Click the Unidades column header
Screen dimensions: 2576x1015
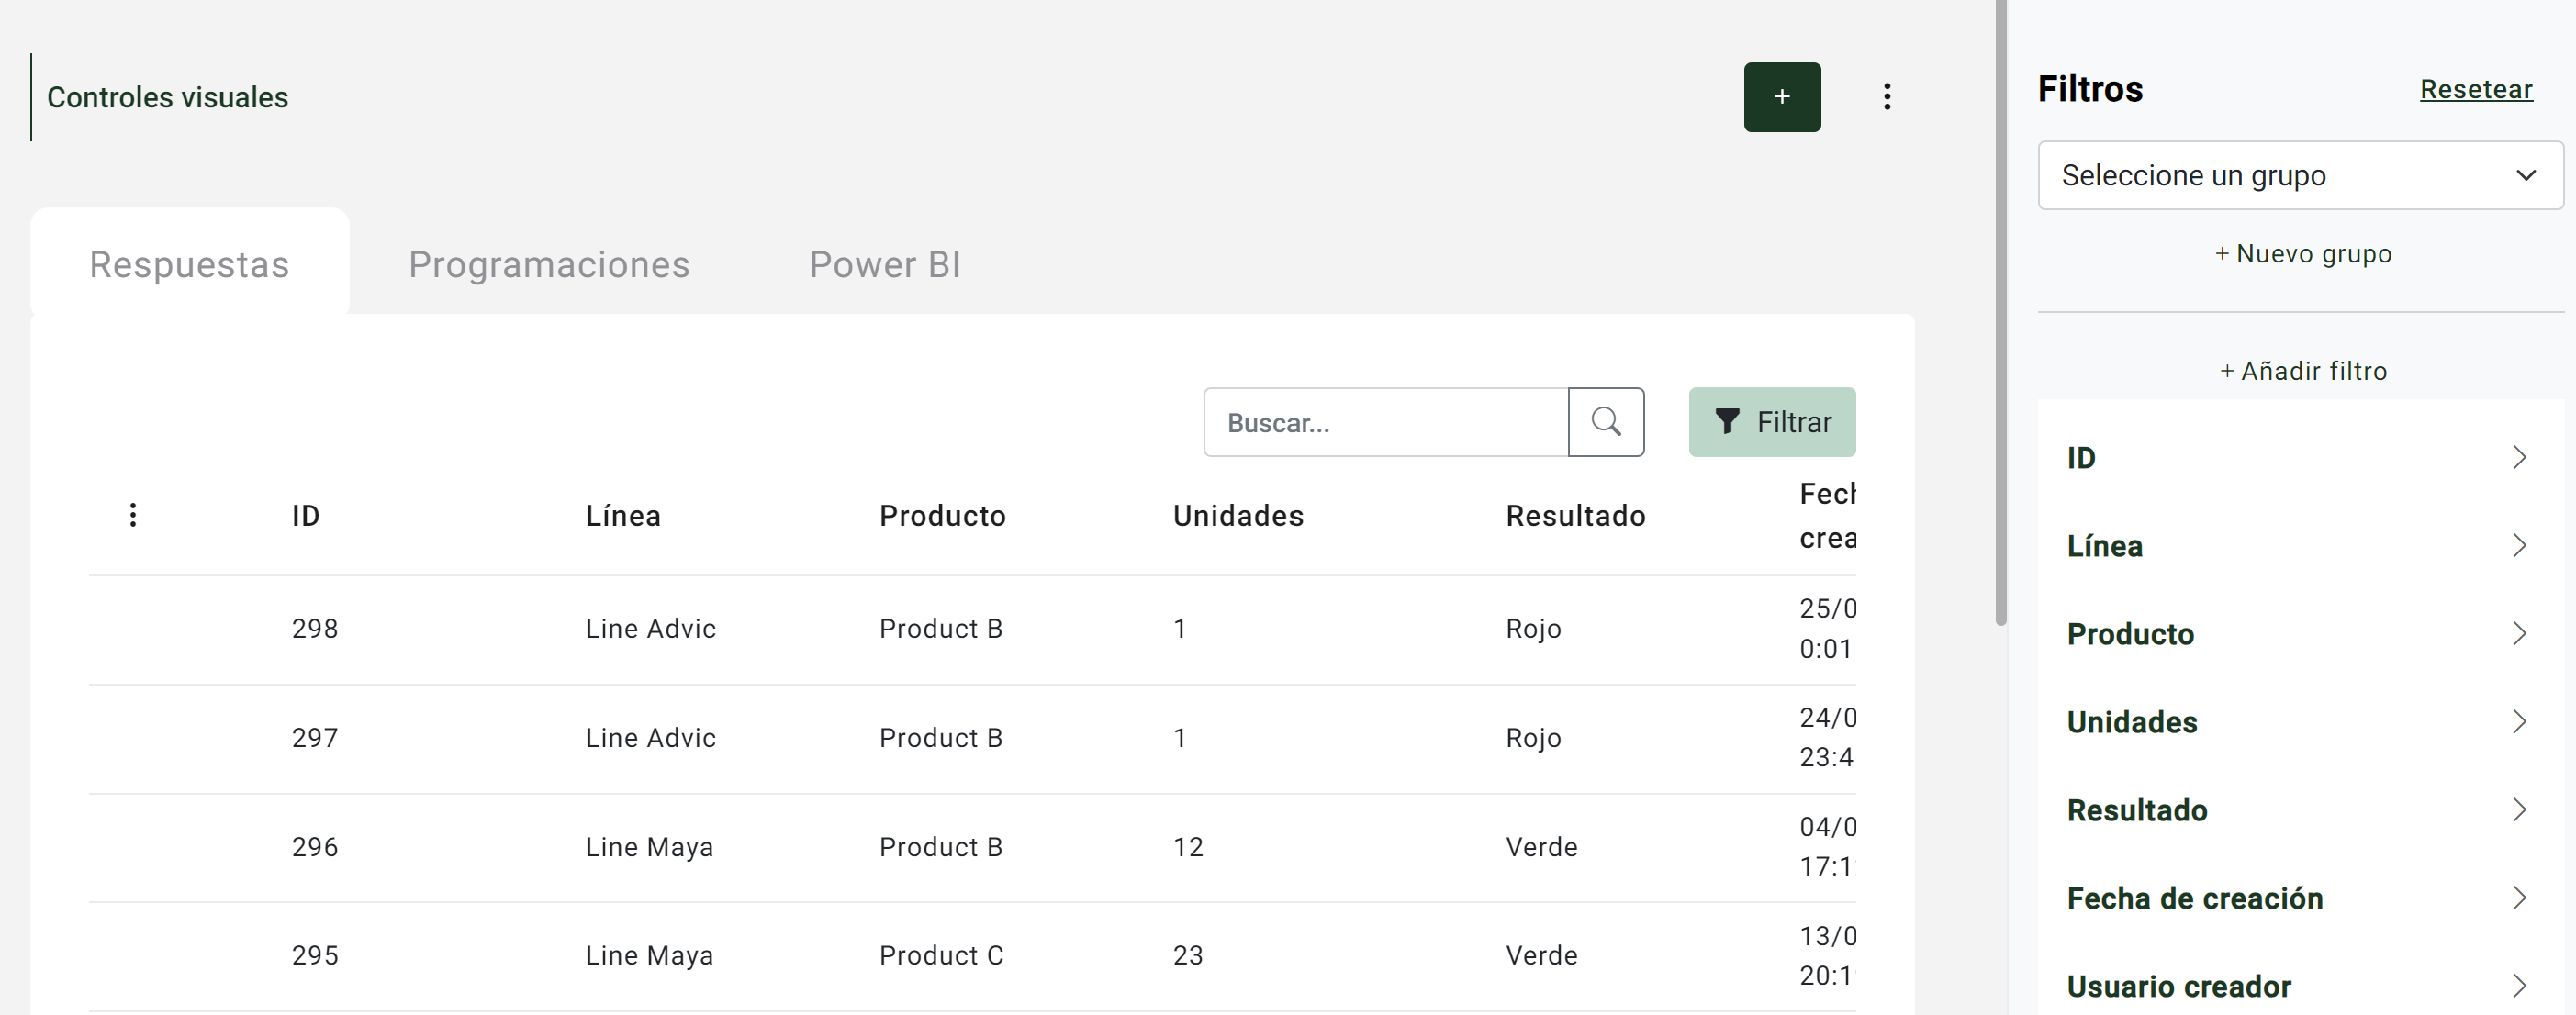1238,516
